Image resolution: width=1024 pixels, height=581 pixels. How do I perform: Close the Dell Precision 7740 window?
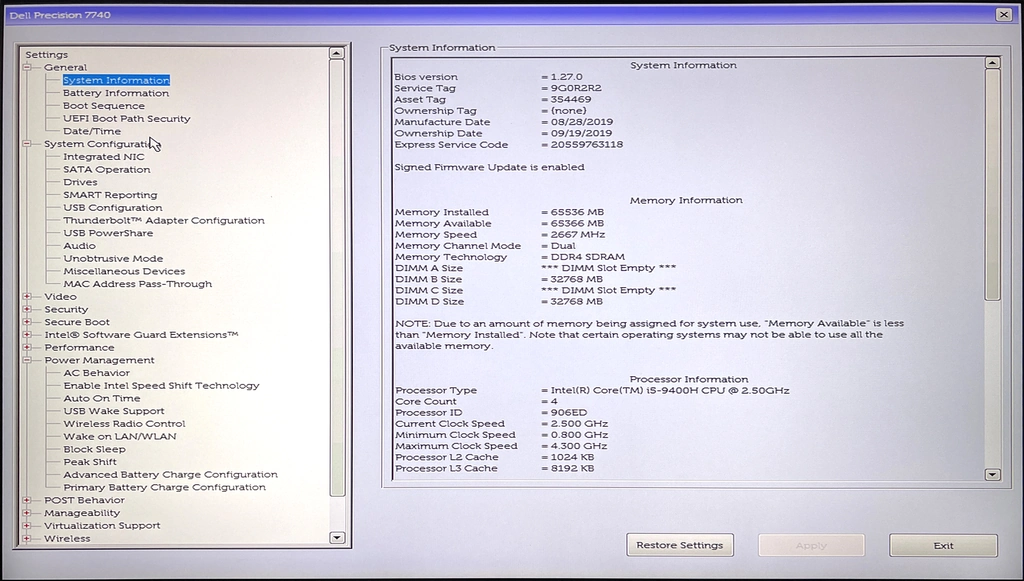point(1004,14)
